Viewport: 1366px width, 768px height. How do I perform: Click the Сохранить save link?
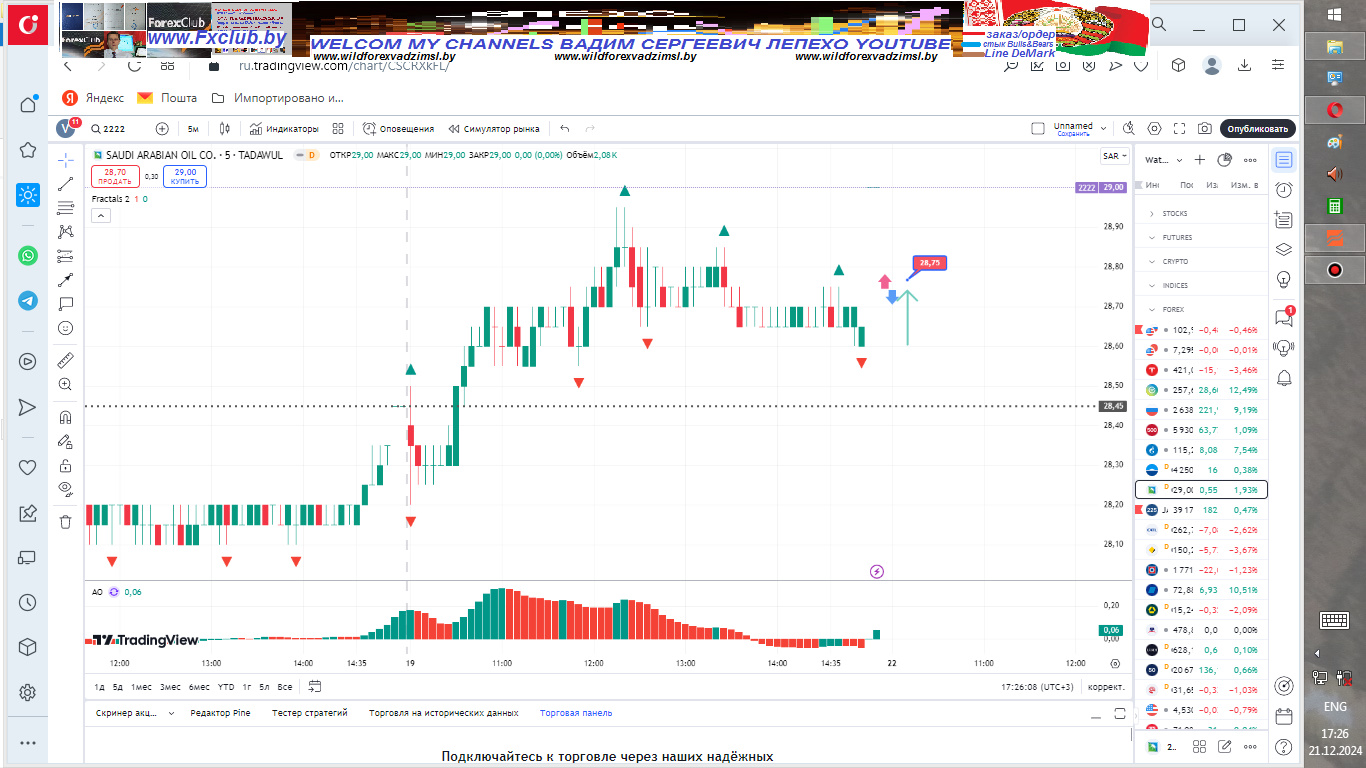[x=1073, y=134]
